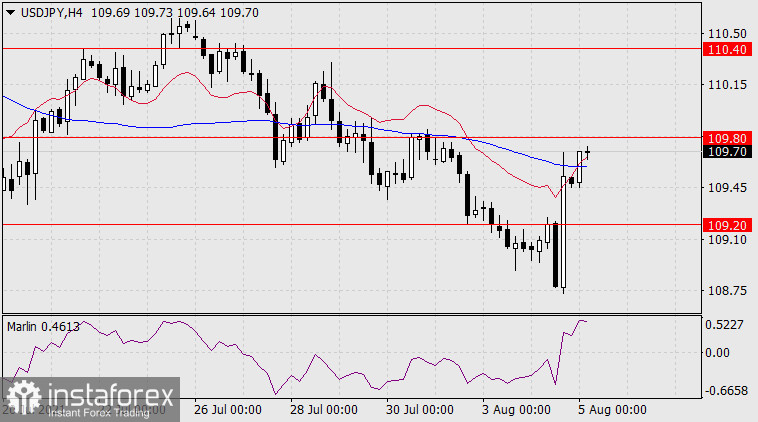Select the red 110.40 price level label
Screen dimensions: 758x422
[x=728, y=49]
